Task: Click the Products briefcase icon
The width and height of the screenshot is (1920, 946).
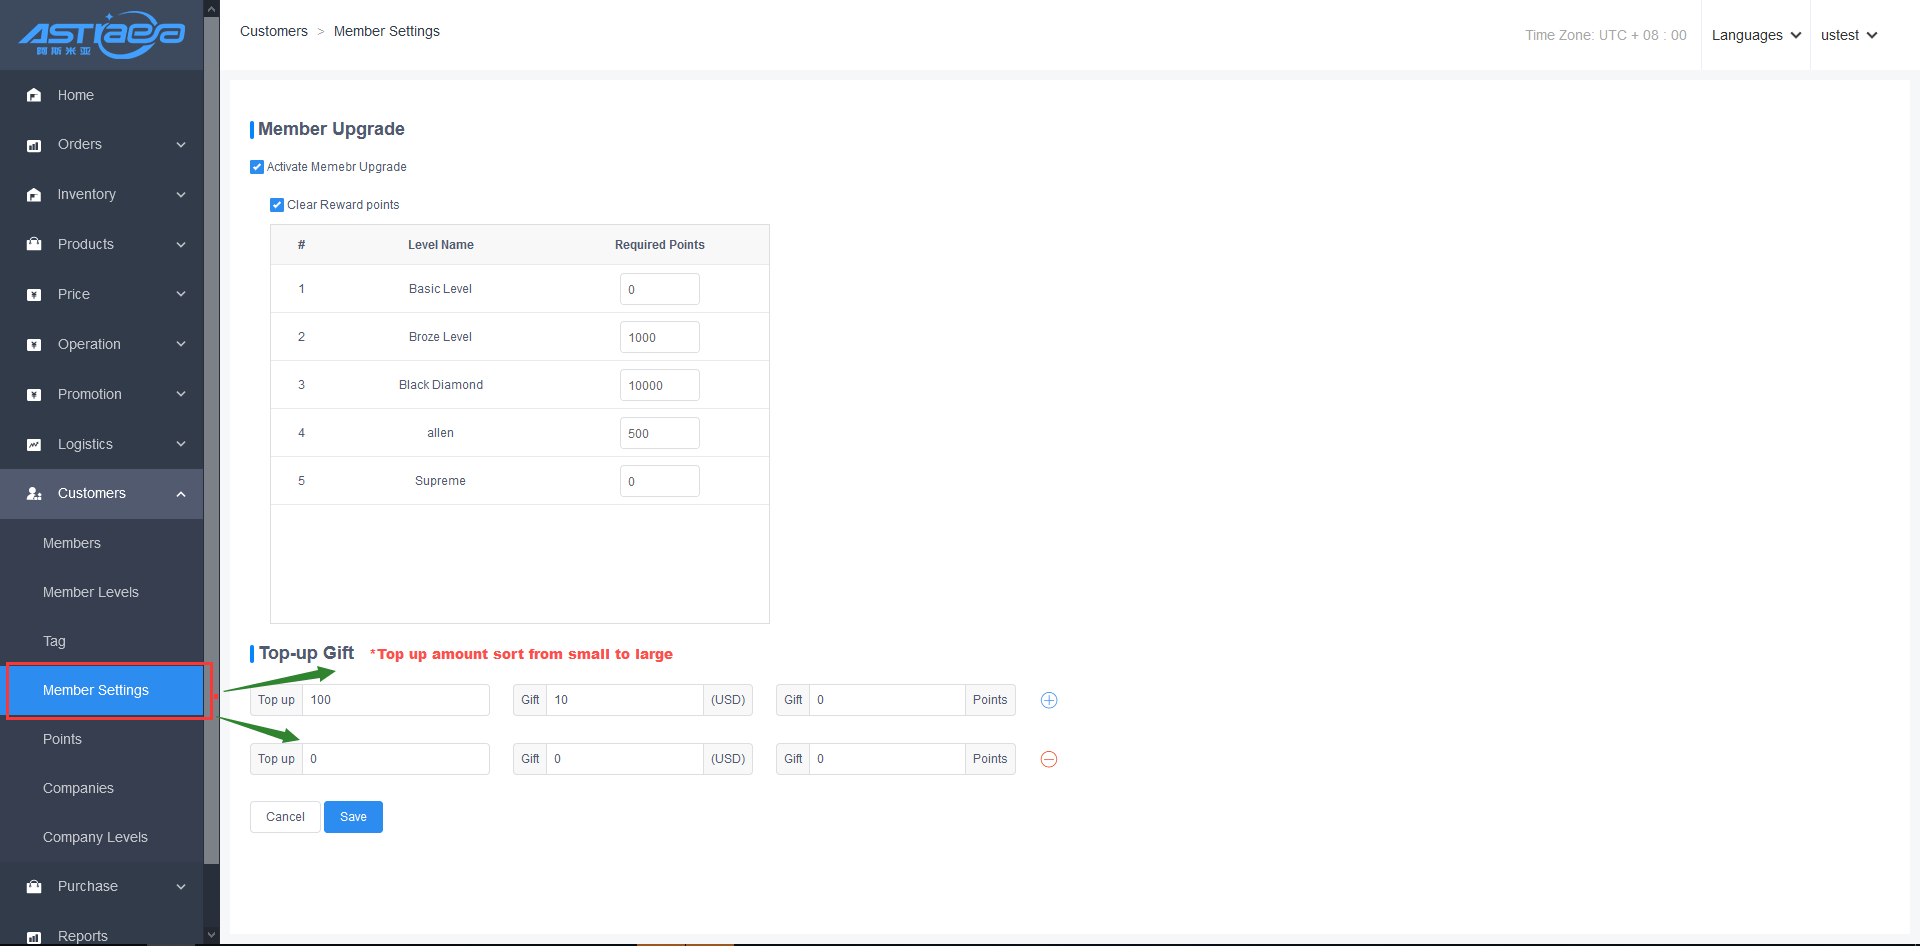Action: [x=34, y=244]
